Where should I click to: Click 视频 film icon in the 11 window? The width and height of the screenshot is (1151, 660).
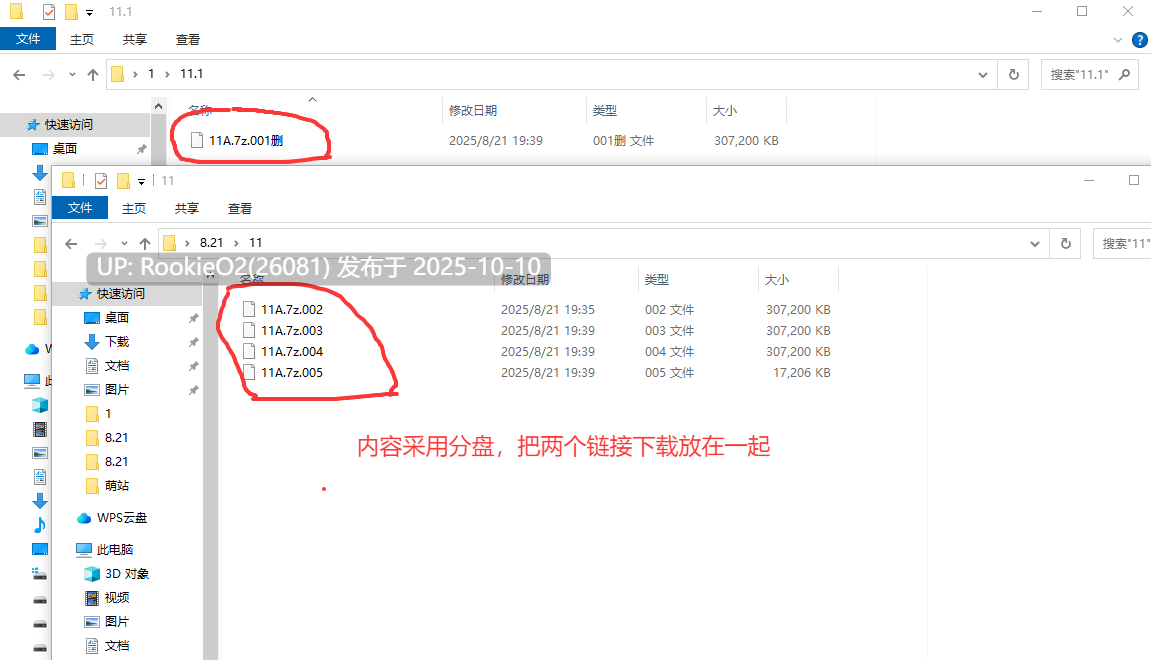coord(92,598)
